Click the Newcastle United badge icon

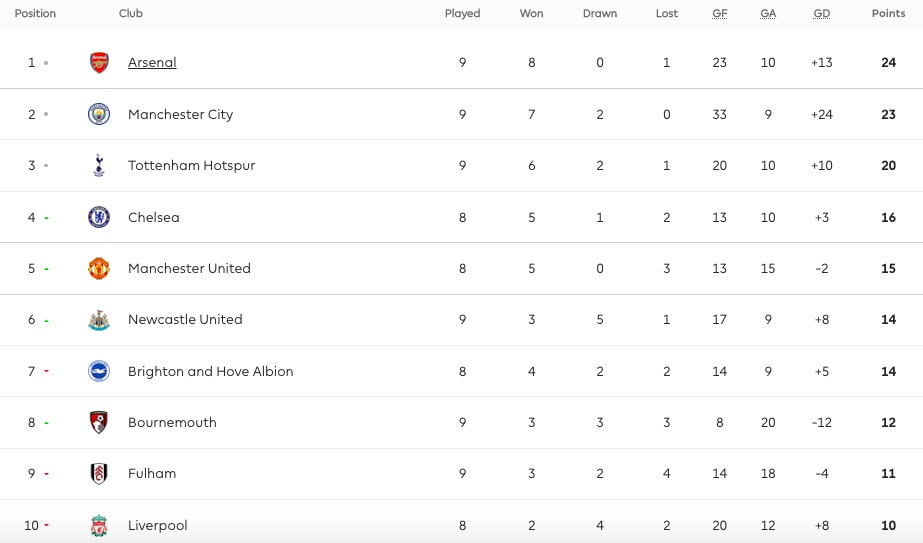[98, 320]
